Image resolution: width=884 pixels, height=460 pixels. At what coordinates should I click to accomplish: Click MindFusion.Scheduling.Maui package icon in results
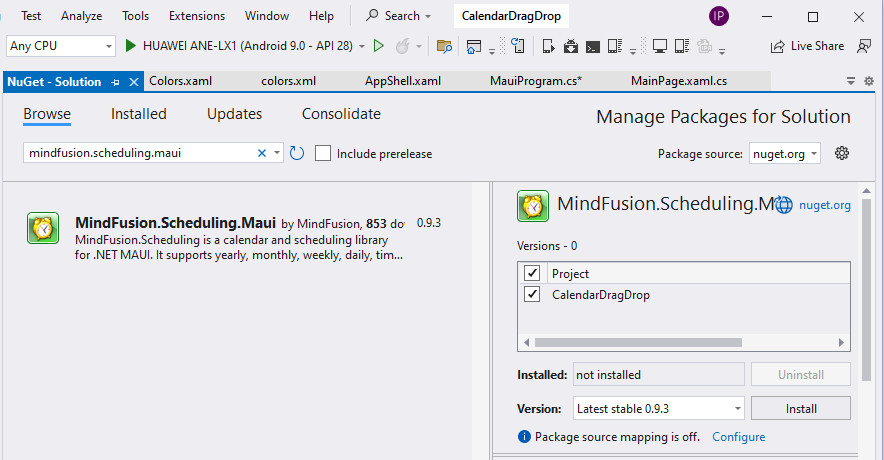tap(43, 228)
